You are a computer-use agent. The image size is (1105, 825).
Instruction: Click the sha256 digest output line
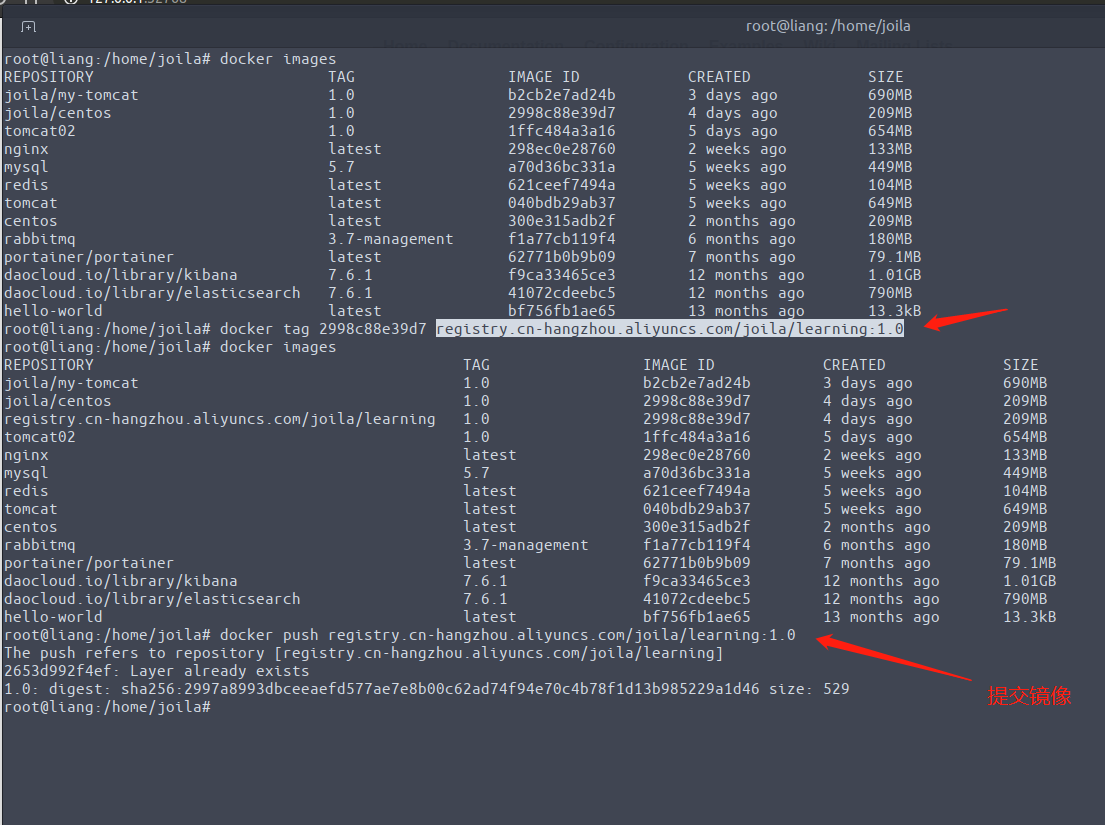pyautogui.click(x=426, y=689)
